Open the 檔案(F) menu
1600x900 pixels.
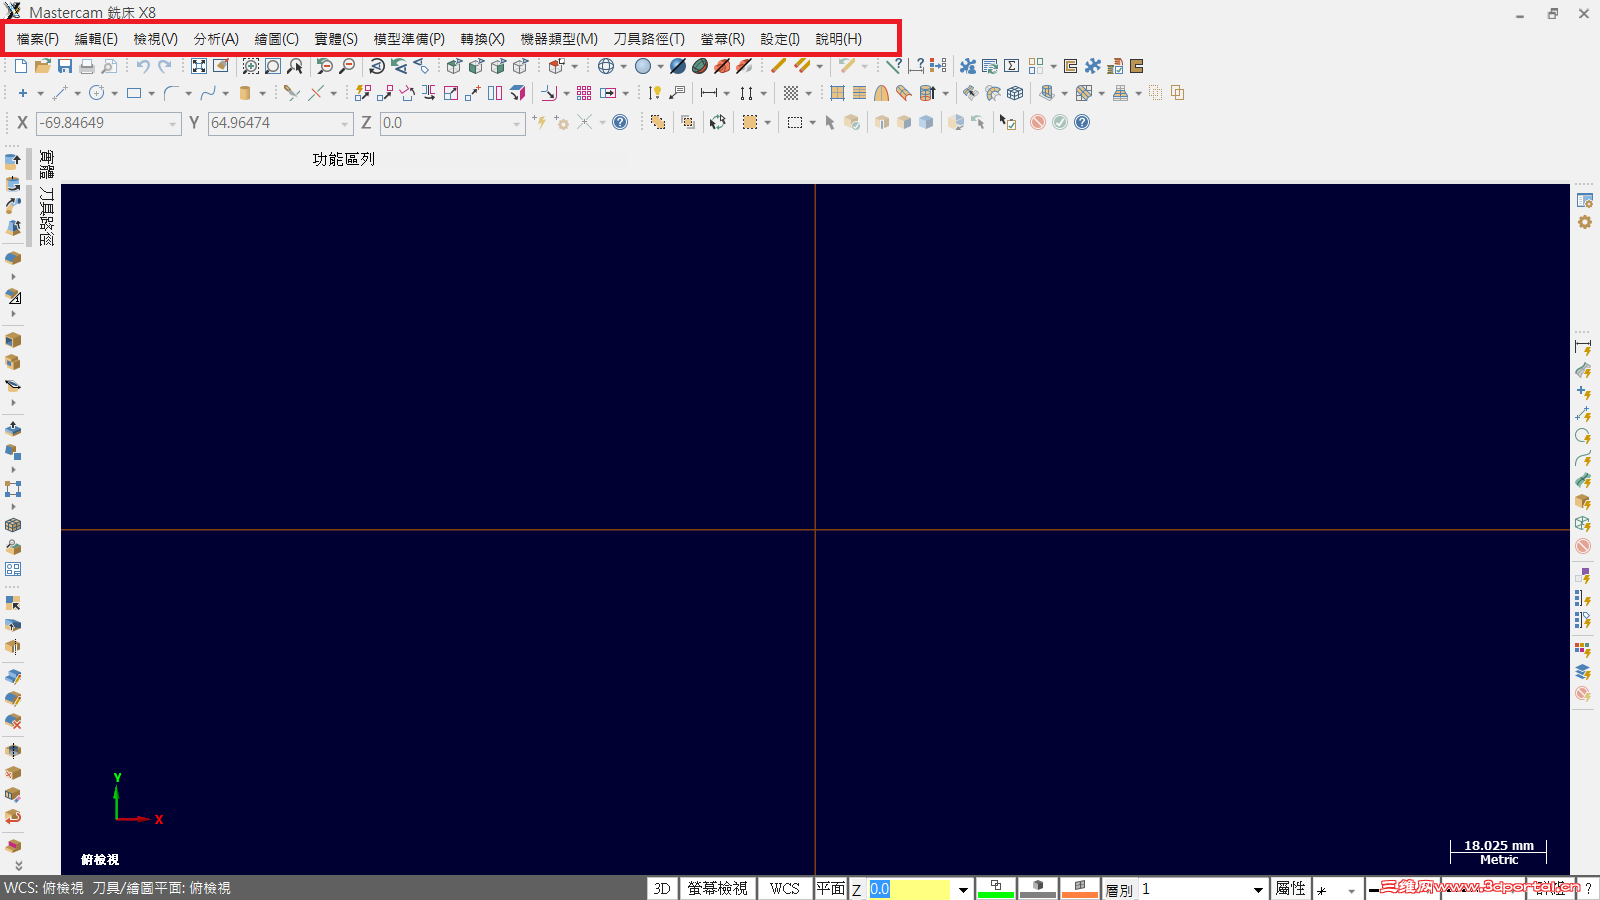38,39
